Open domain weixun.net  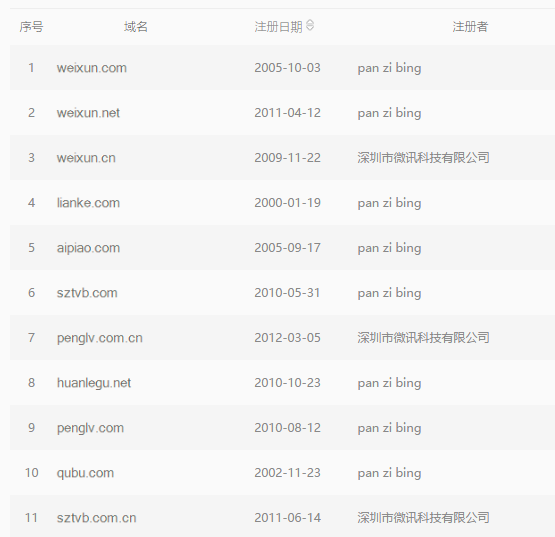pos(88,113)
